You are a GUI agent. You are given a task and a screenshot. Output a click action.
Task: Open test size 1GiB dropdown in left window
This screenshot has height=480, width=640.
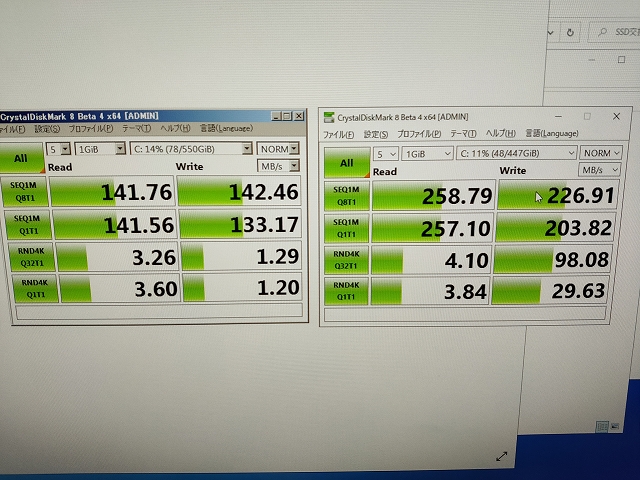click(x=100, y=149)
